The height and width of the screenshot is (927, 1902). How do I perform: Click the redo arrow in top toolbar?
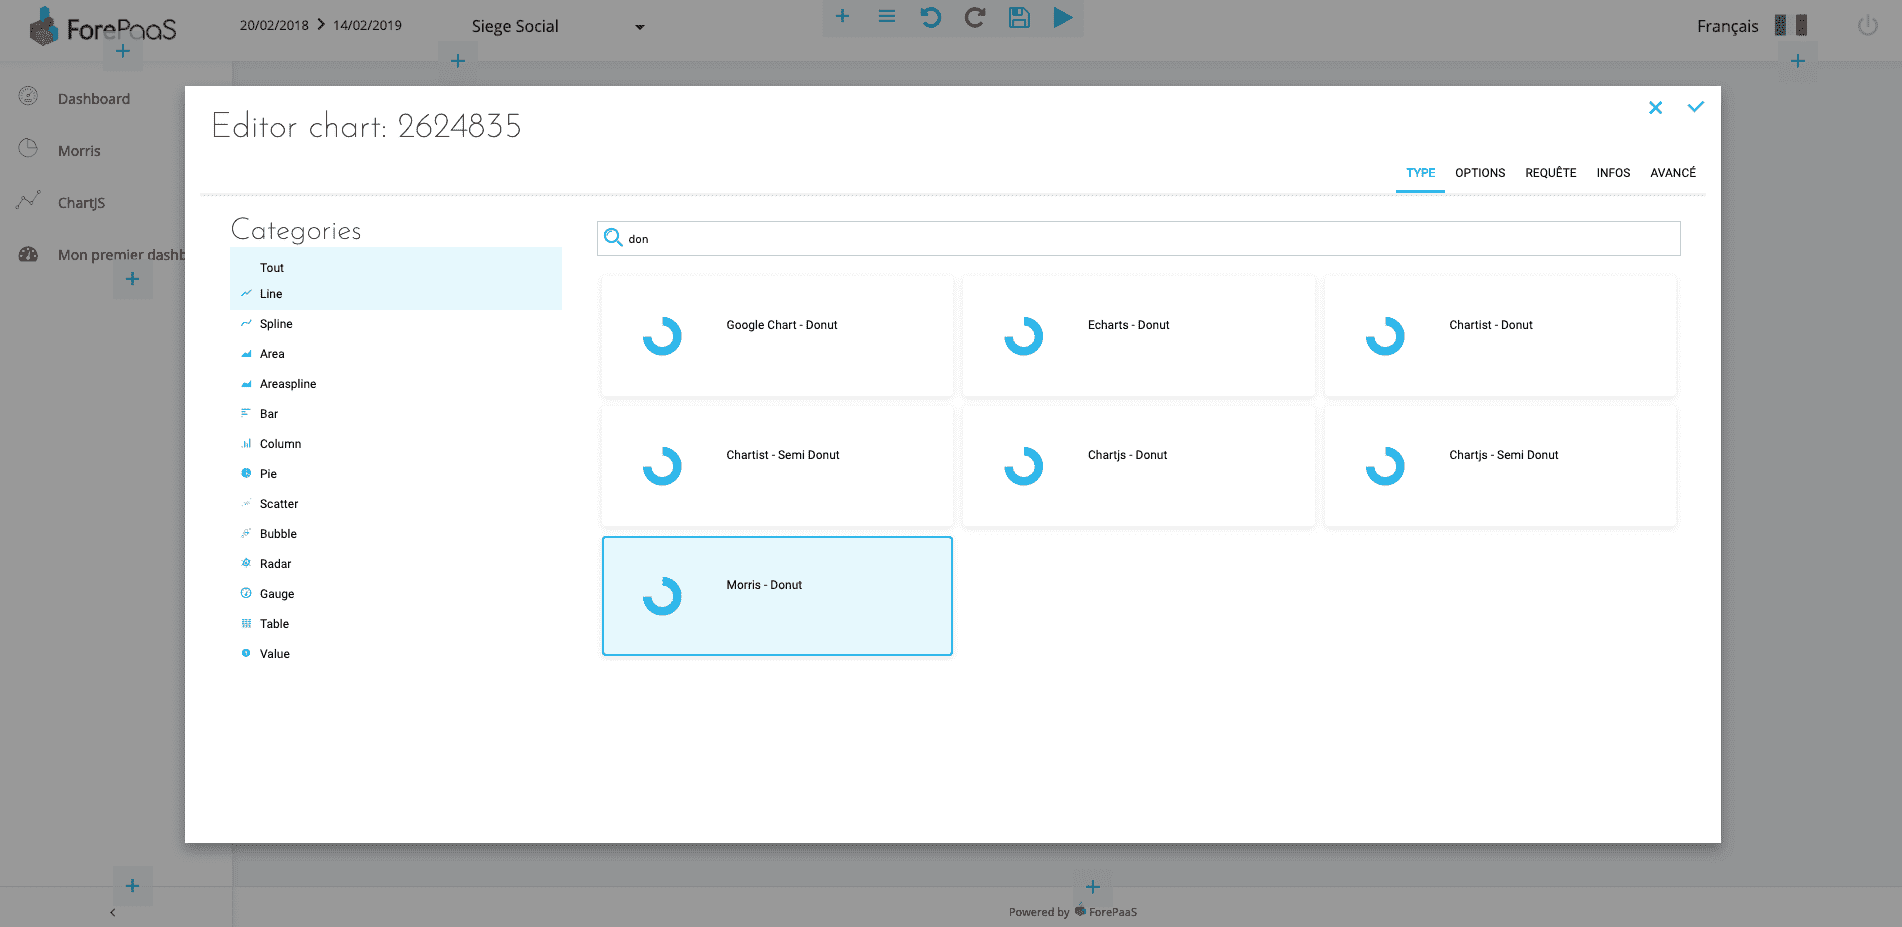[x=975, y=17]
